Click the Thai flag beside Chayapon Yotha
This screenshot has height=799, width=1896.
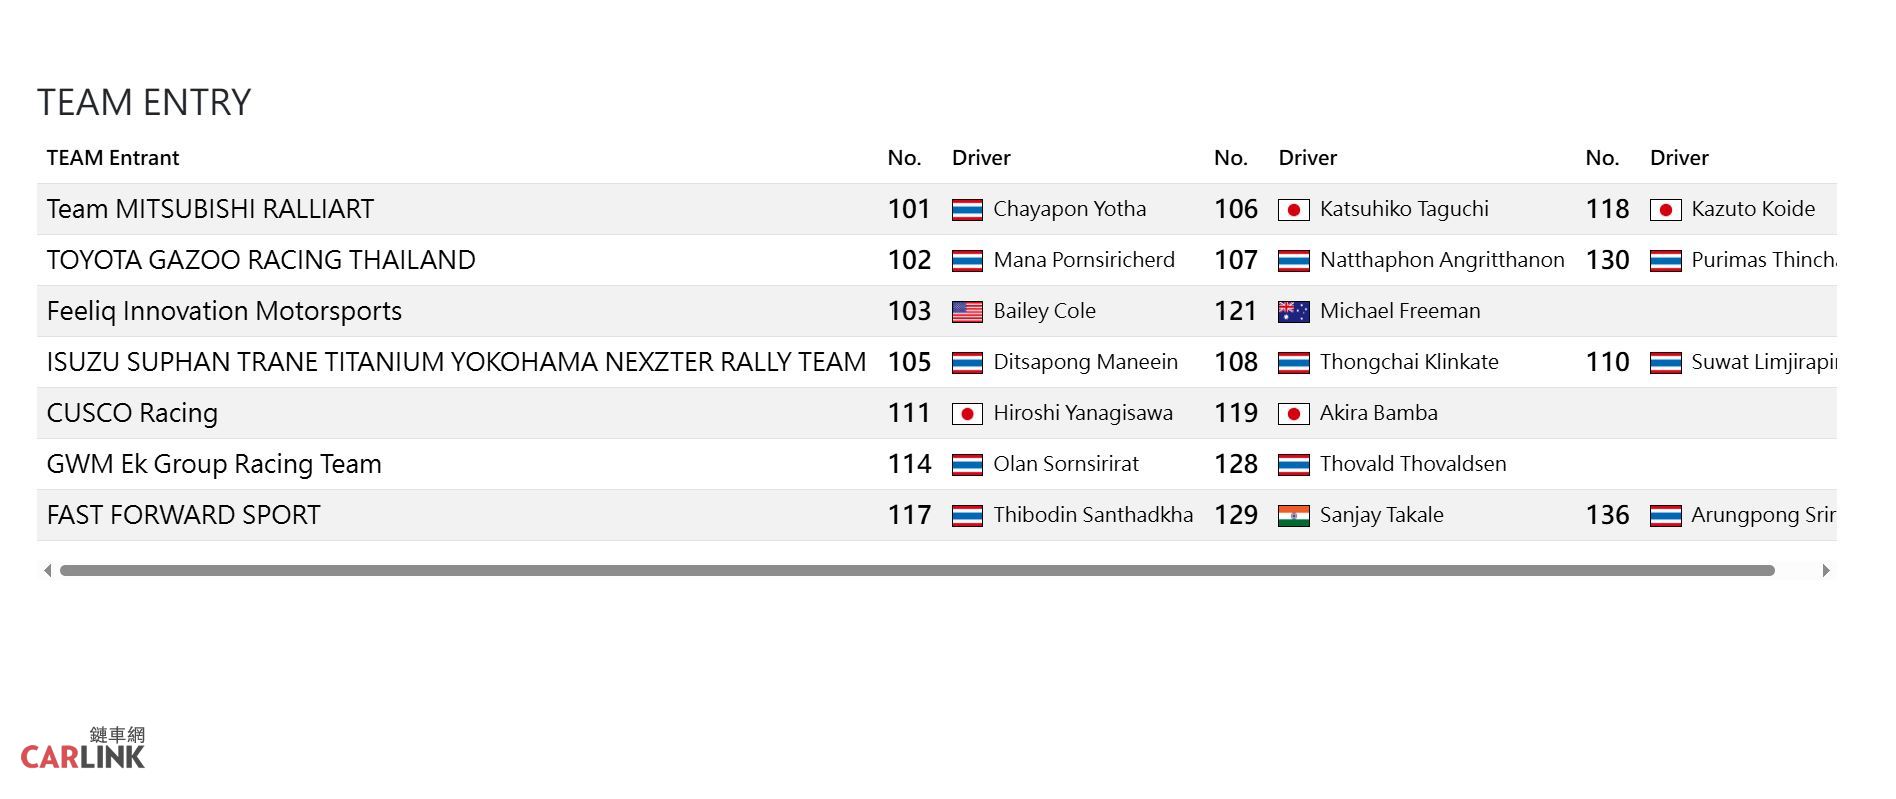(967, 210)
